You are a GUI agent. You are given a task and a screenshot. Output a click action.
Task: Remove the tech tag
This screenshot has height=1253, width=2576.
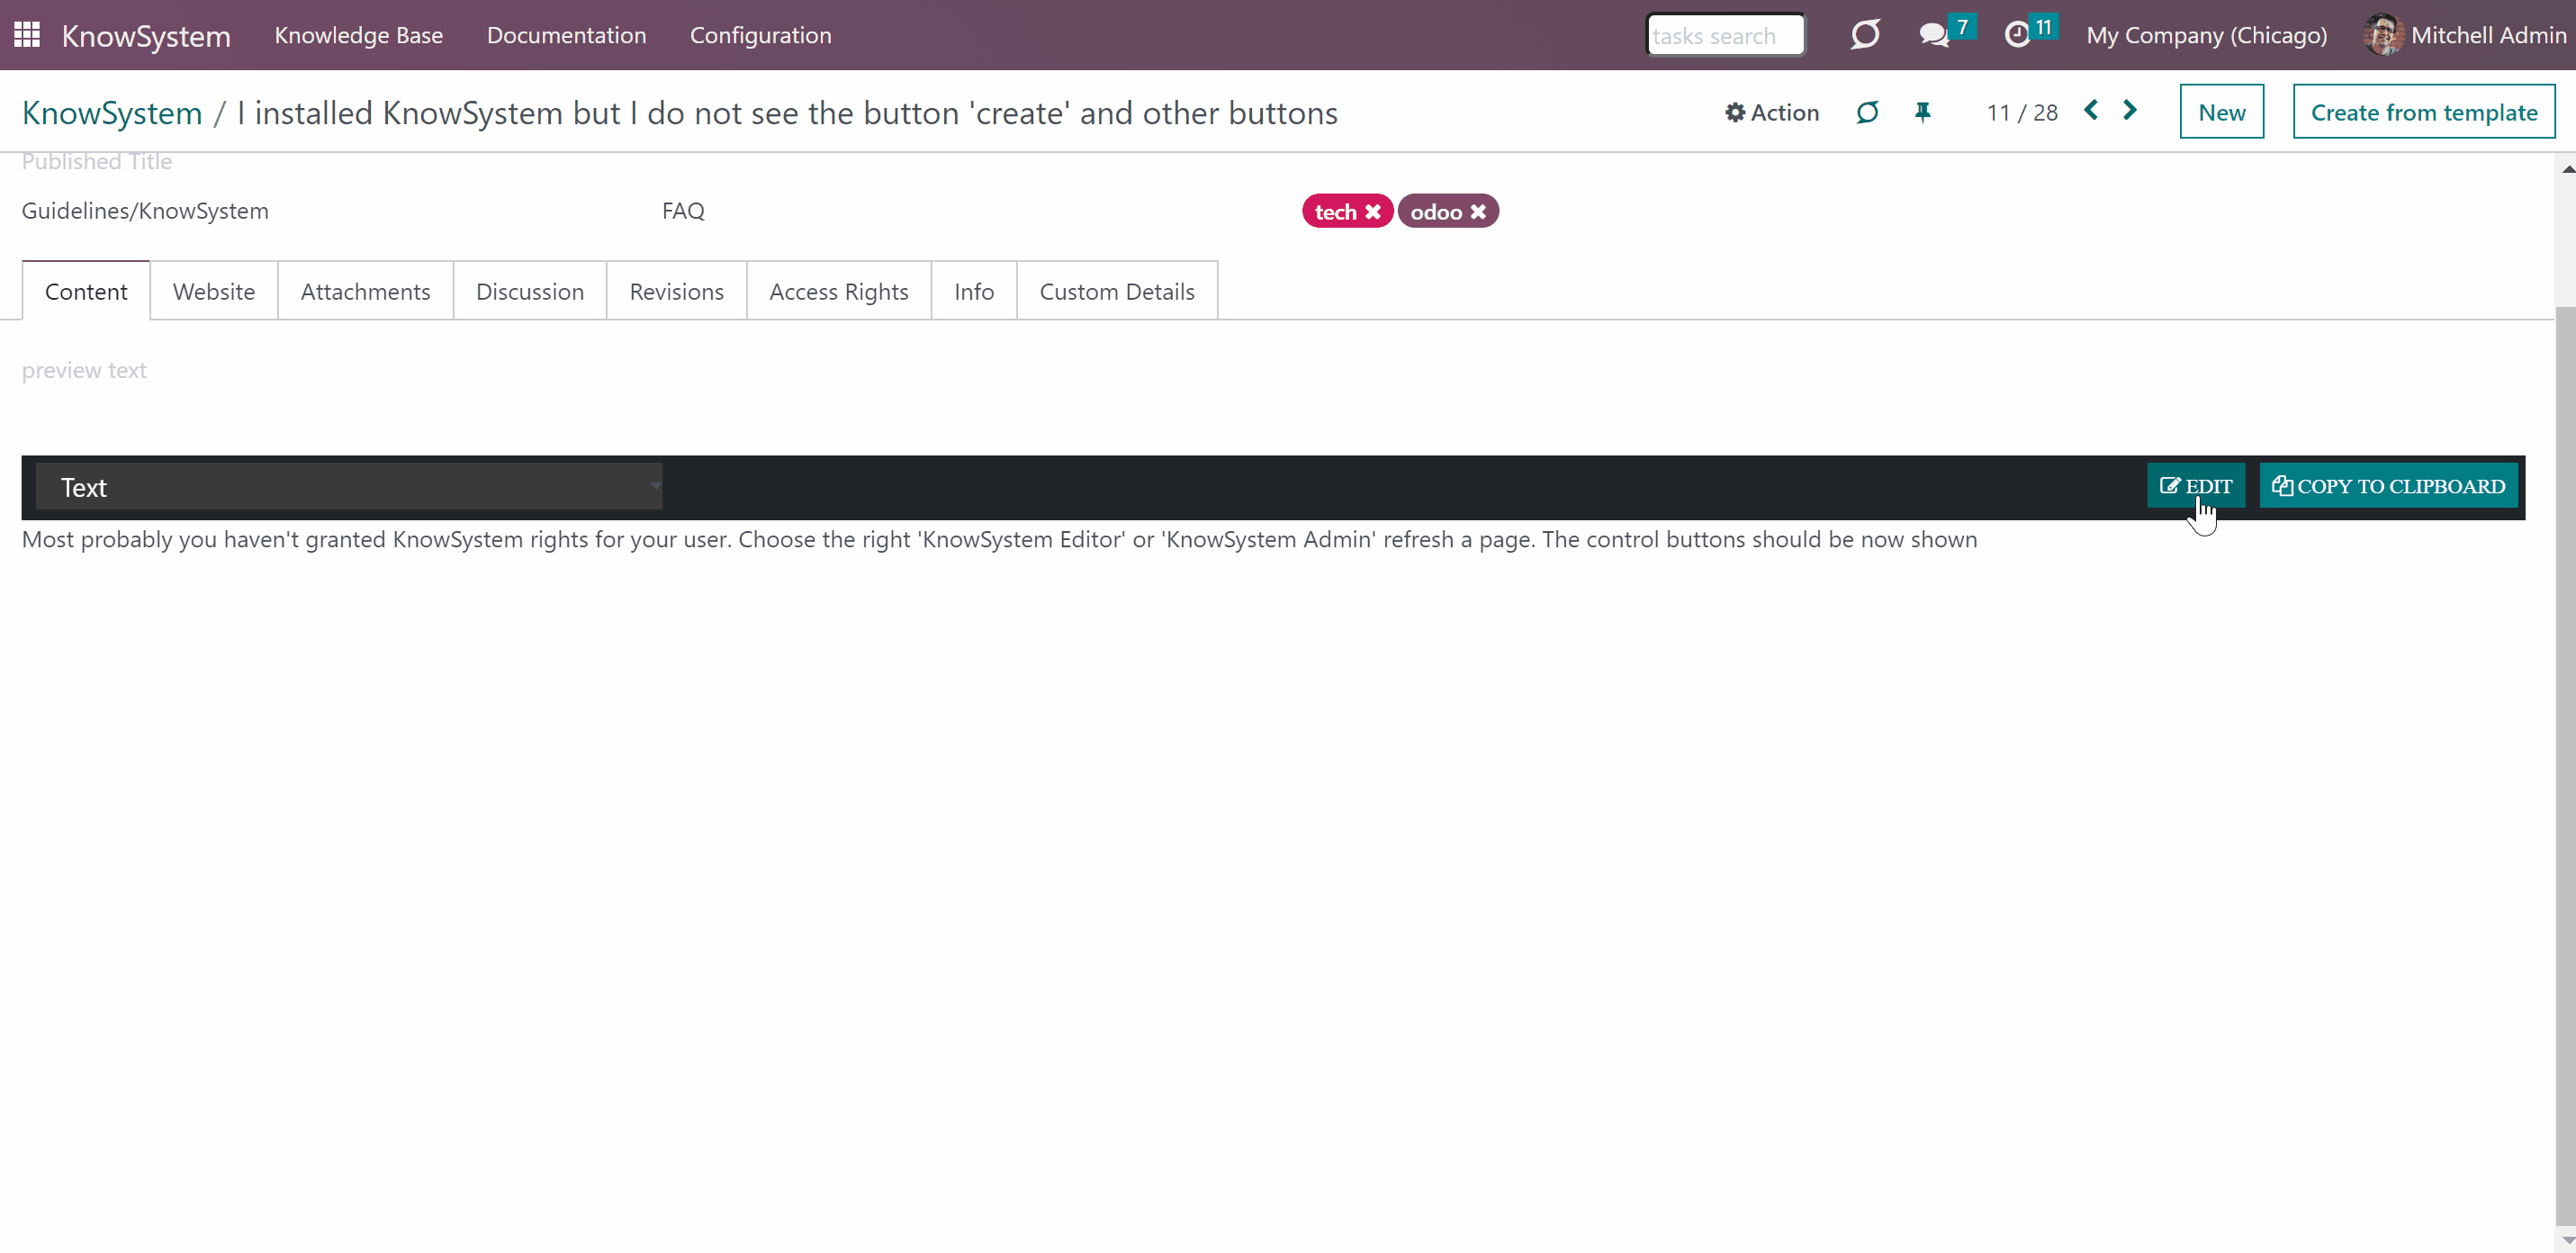point(1373,211)
